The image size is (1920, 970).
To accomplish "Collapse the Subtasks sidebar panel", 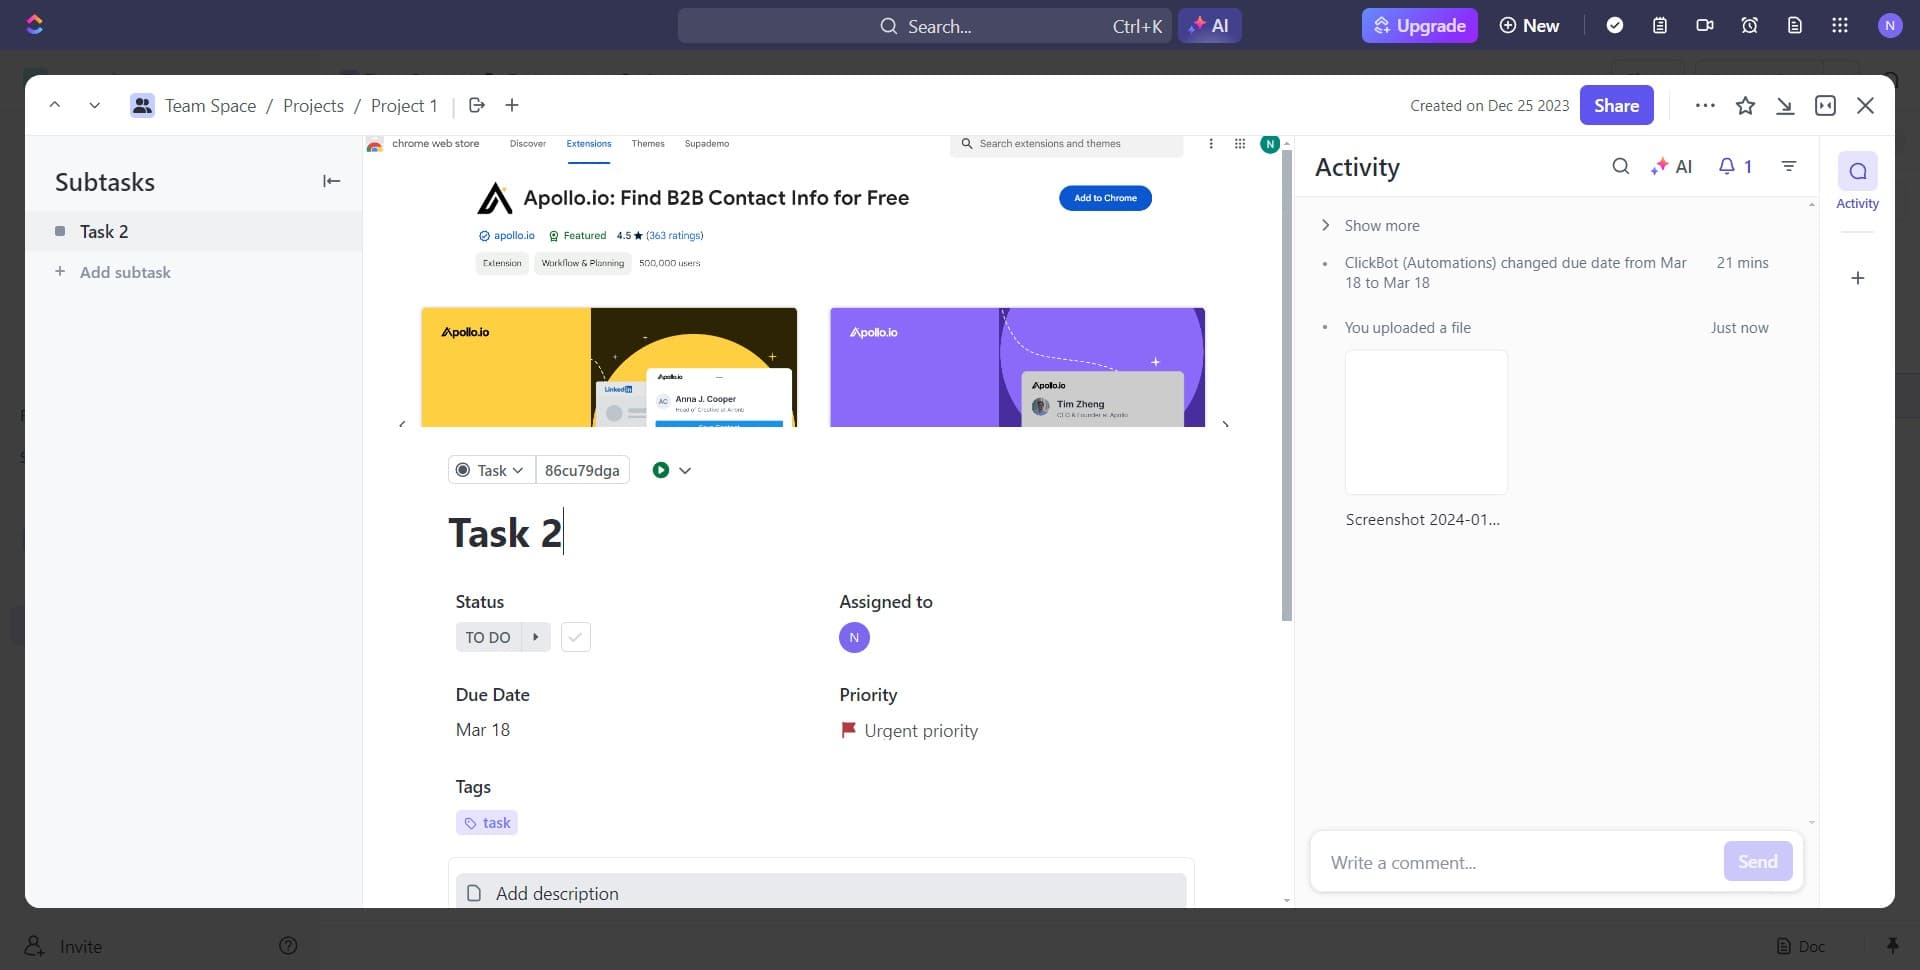I will point(331,181).
